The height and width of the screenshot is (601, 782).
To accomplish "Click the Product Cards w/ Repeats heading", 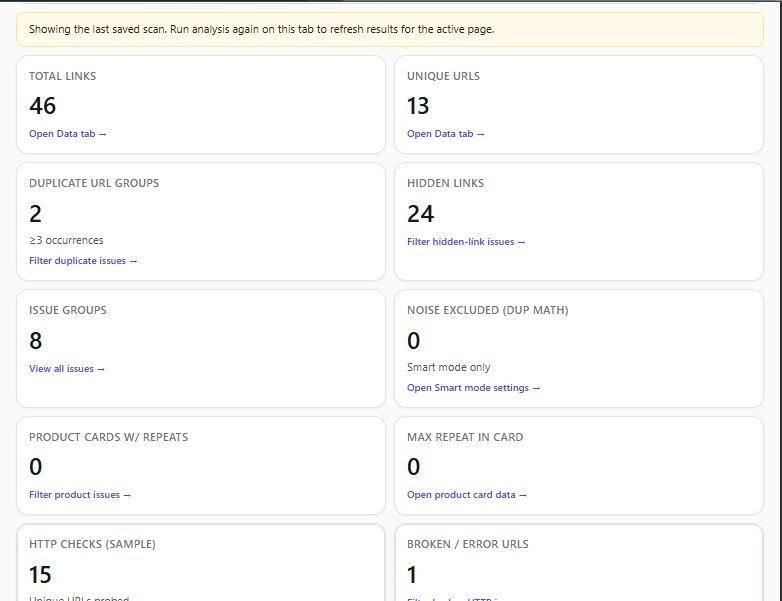I will 108,437.
